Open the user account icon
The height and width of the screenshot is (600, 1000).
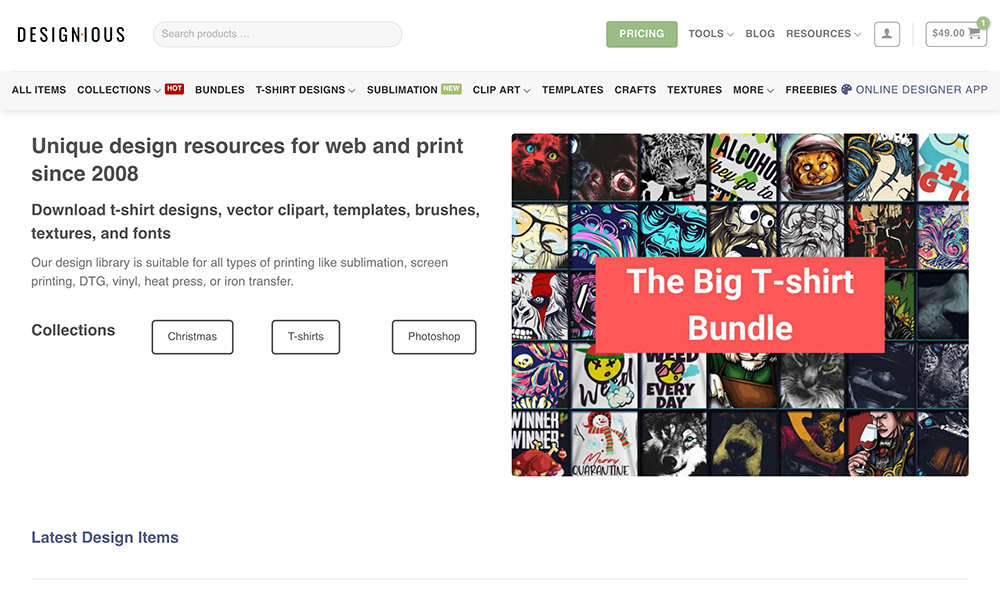click(x=886, y=34)
